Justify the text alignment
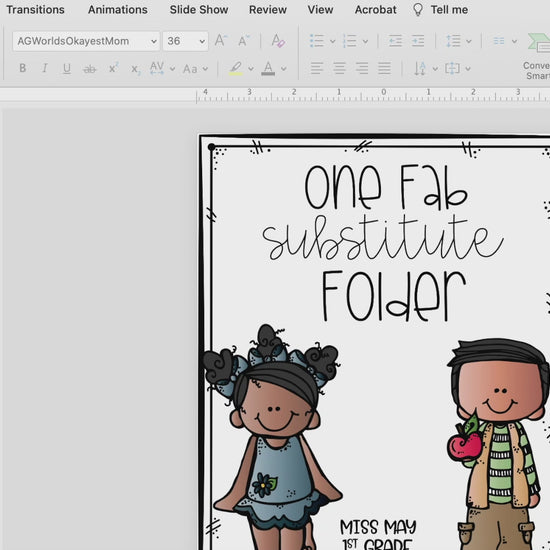Image resolution: width=550 pixels, height=550 pixels. click(384, 68)
